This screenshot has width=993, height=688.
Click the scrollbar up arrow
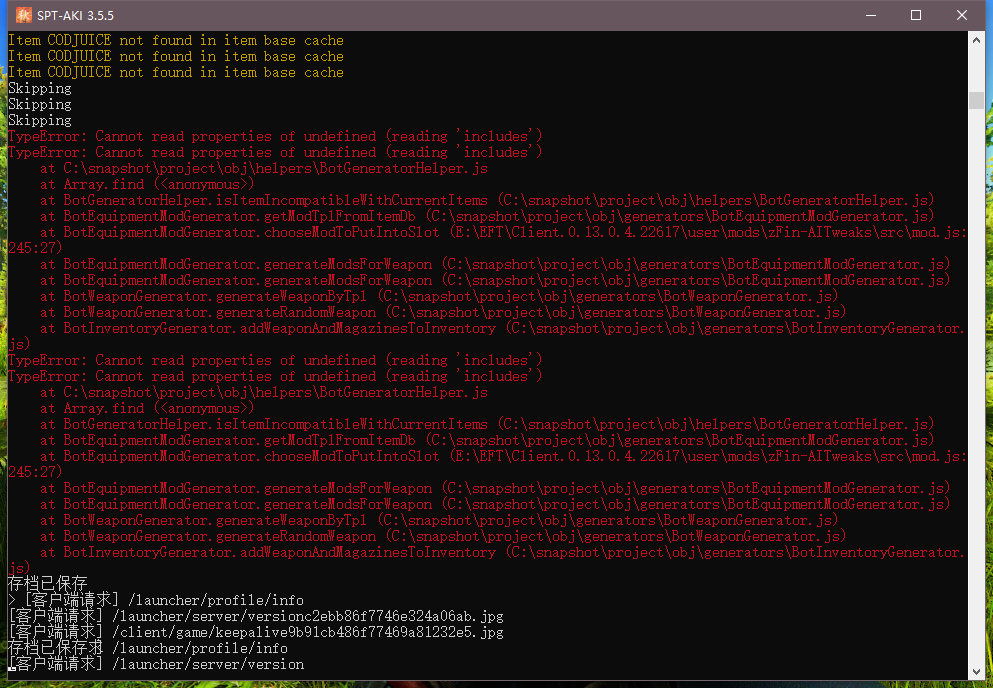point(976,39)
